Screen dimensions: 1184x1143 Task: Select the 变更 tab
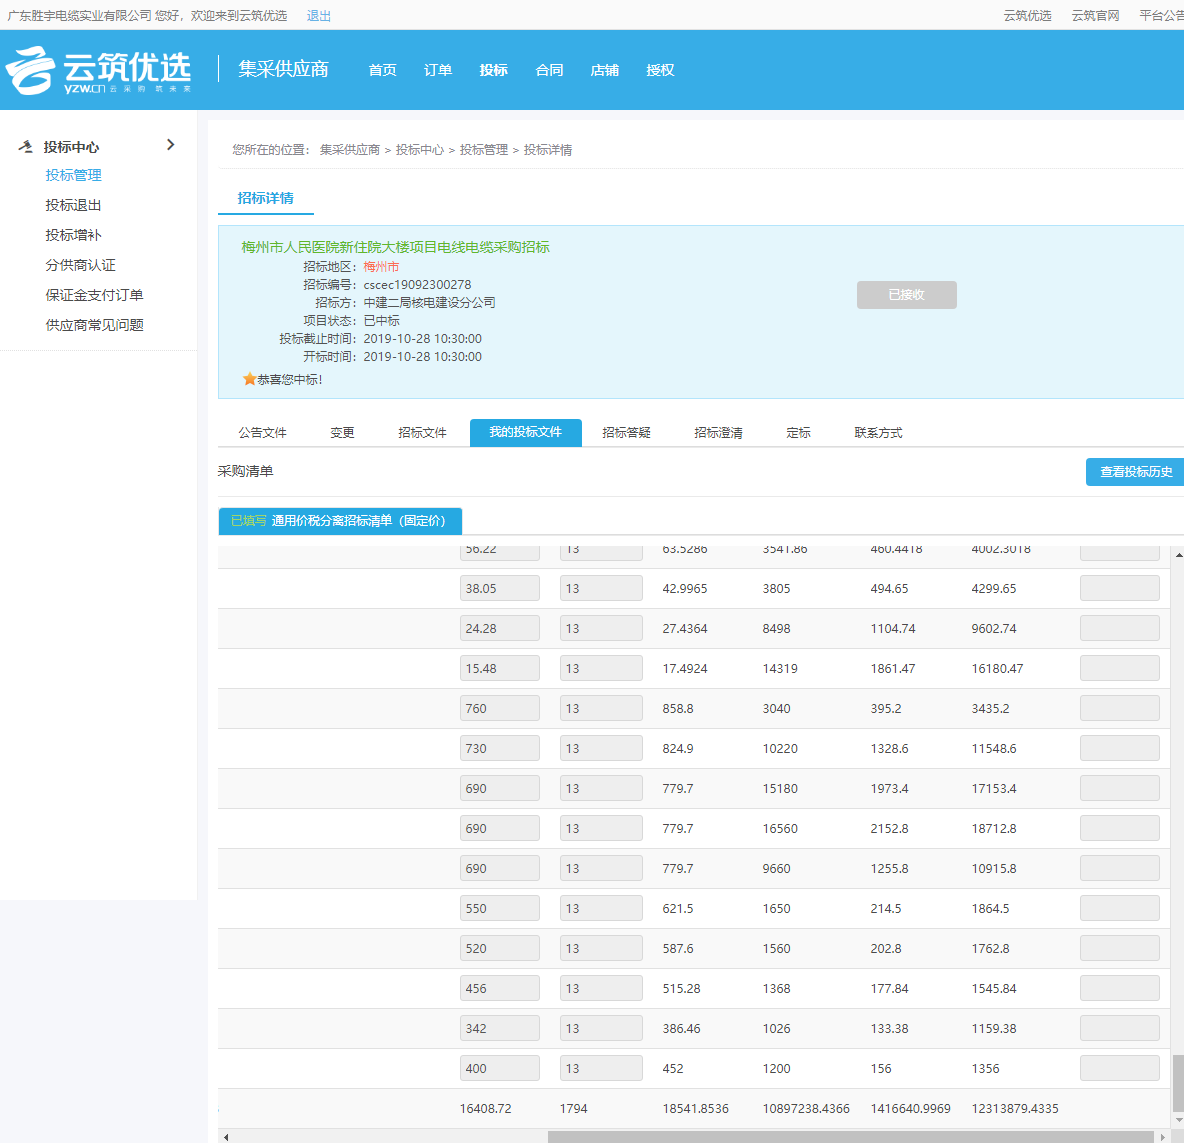click(342, 432)
